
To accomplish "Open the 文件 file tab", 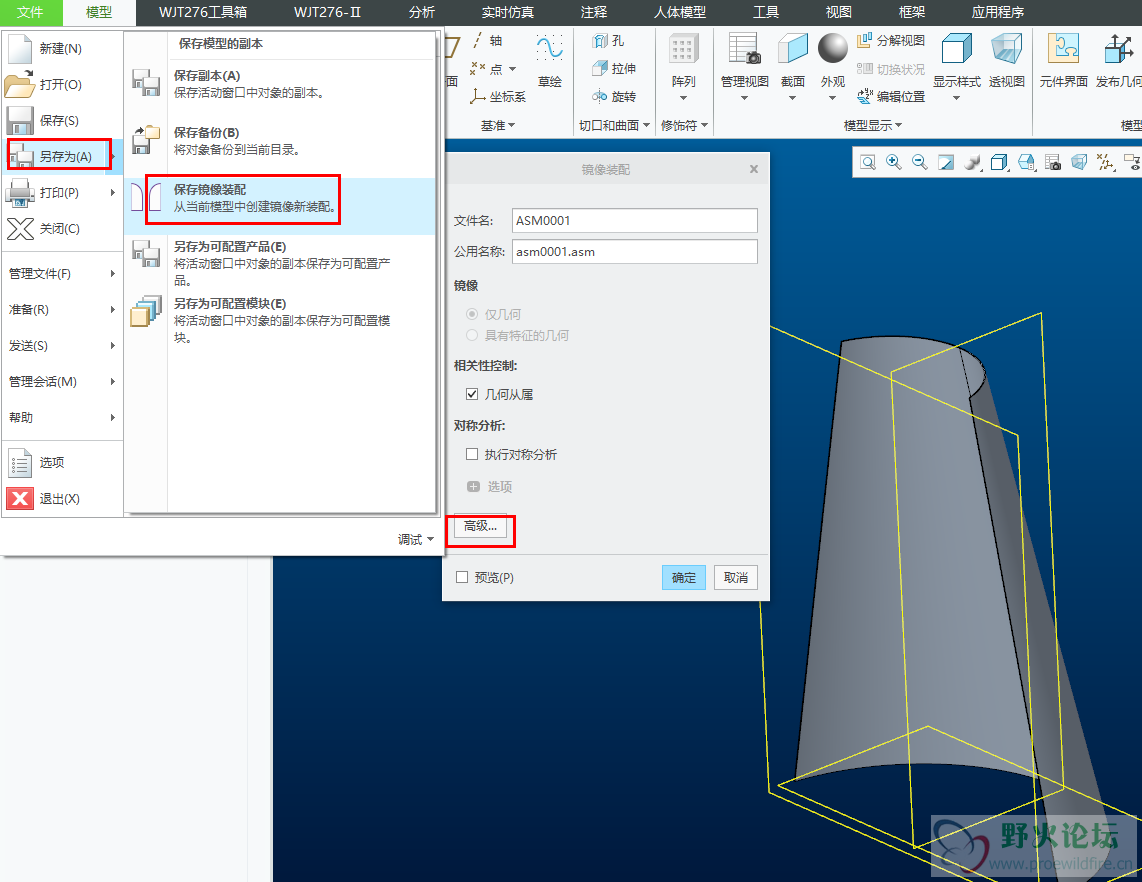I will 31,12.
